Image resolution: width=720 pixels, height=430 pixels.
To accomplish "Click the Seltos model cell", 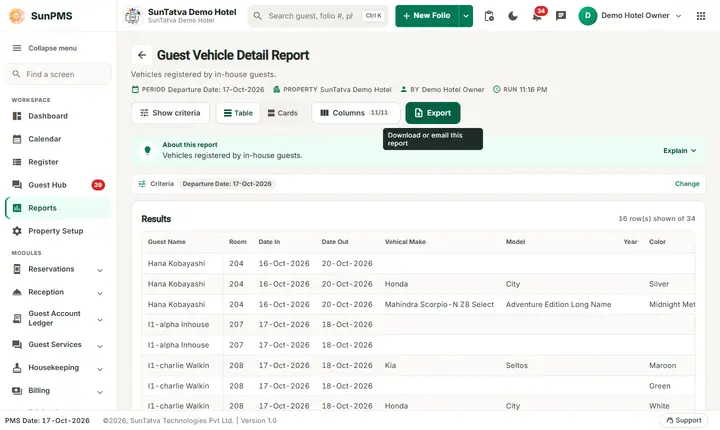I will pyautogui.click(x=517, y=366).
